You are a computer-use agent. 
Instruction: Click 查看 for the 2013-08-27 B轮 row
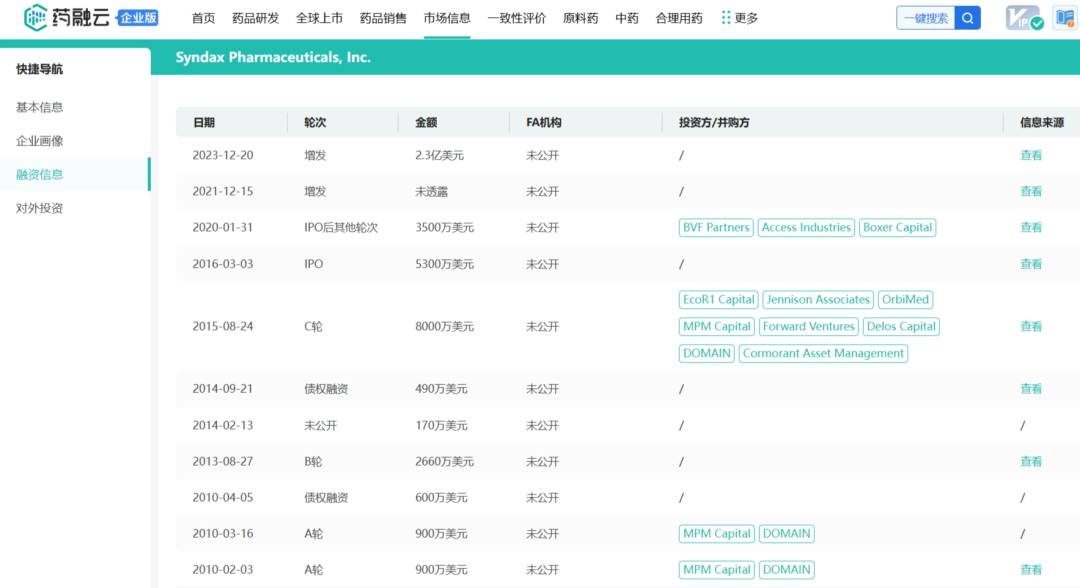(1031, 461)
